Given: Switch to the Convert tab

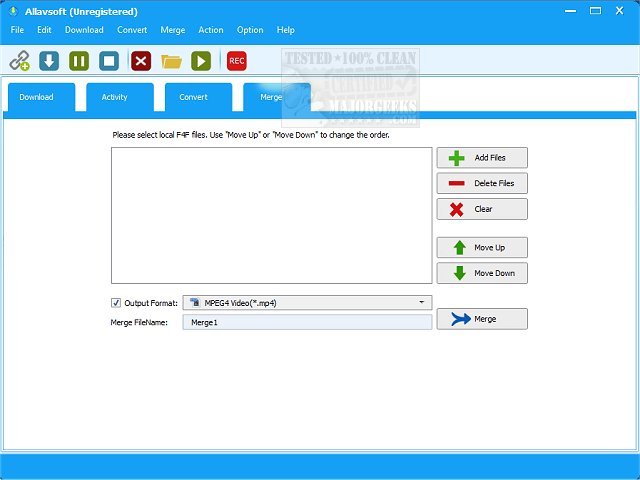Looking at the screenshot, I should (x=198, y=97).
